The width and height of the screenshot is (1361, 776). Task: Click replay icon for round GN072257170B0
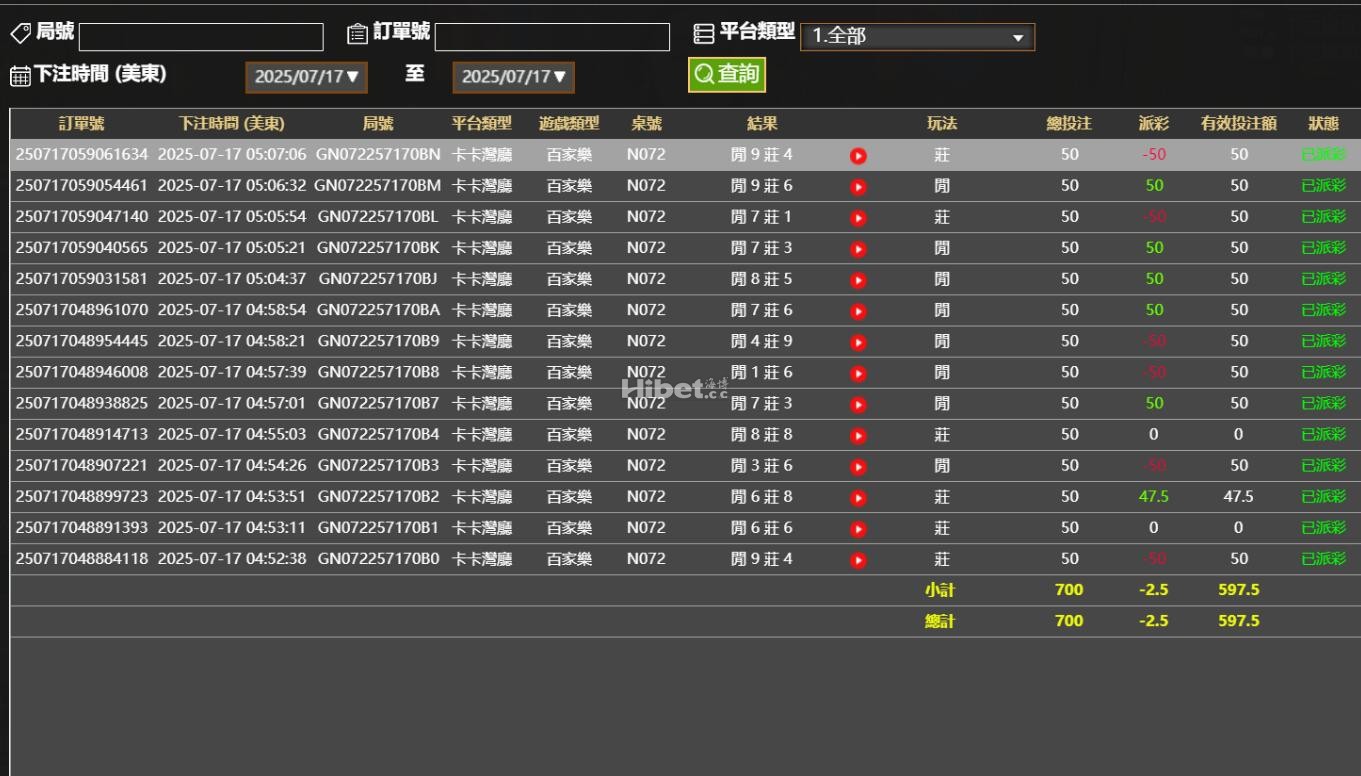[858, 560]
